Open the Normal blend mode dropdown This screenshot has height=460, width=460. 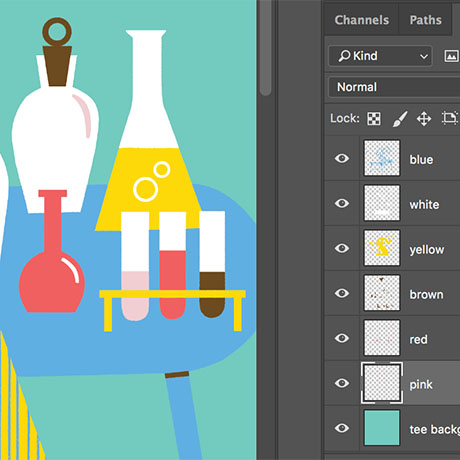click(x=394, y=87)
